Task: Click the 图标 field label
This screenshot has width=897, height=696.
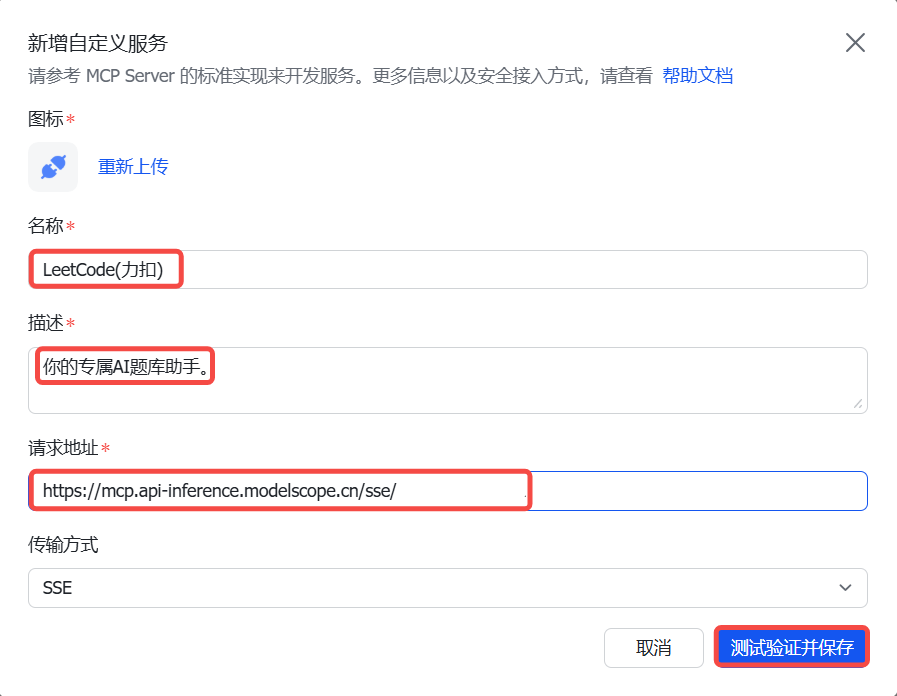Action: click(x=46, y=120)
